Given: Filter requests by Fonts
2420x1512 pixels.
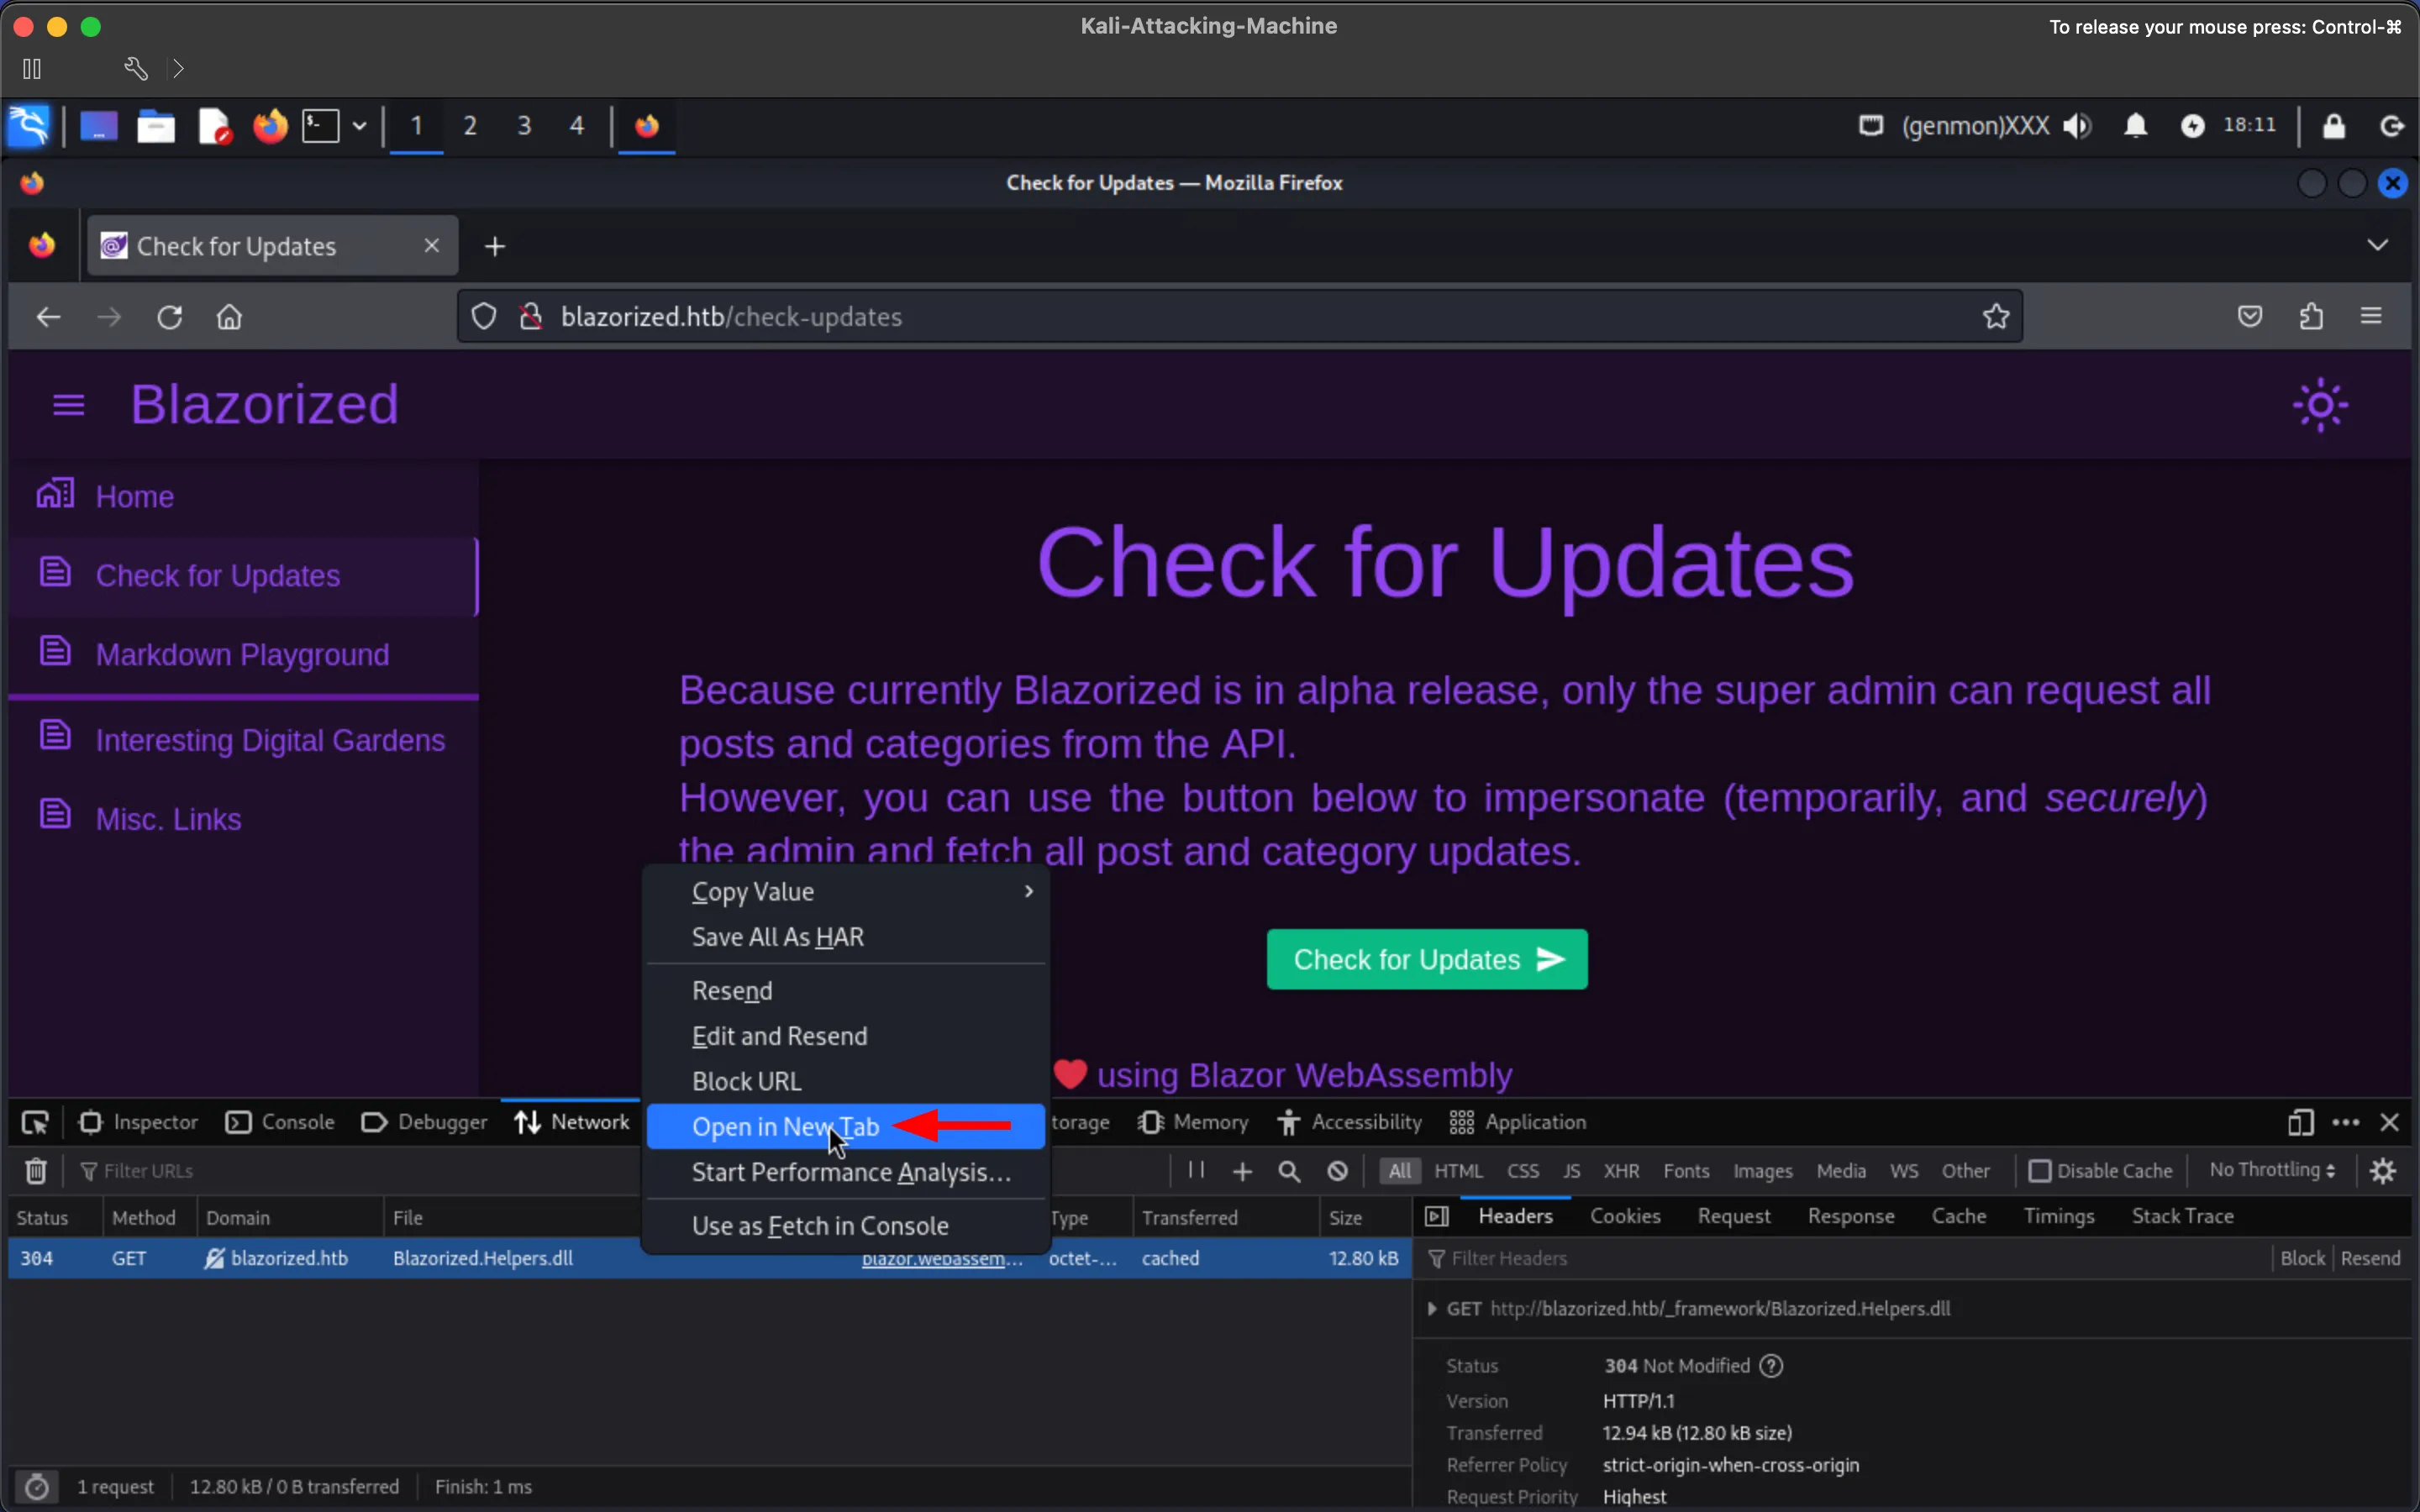Looking at the screenshot, I should tap(1686, 1170).
